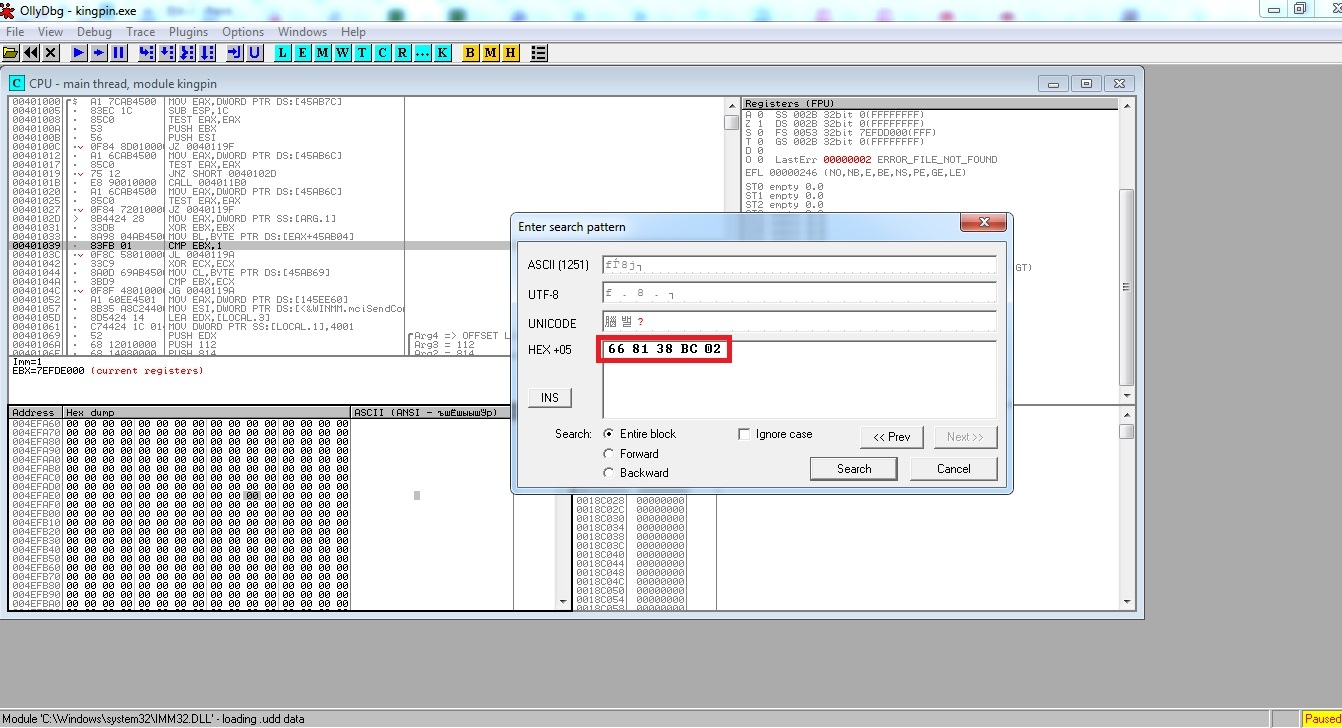Run the program with the play icon
This screenshot has width=1342, height=728.
[79, 52]
